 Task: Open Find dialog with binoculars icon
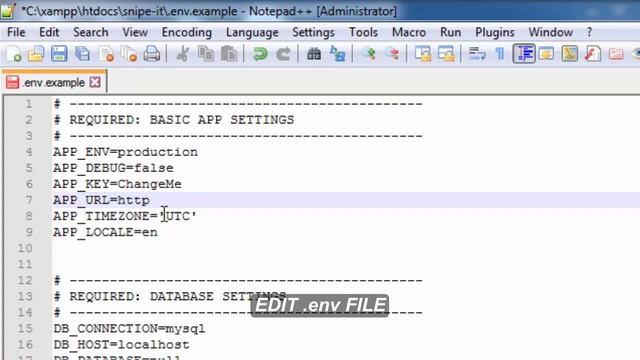[x=314, y=54]
